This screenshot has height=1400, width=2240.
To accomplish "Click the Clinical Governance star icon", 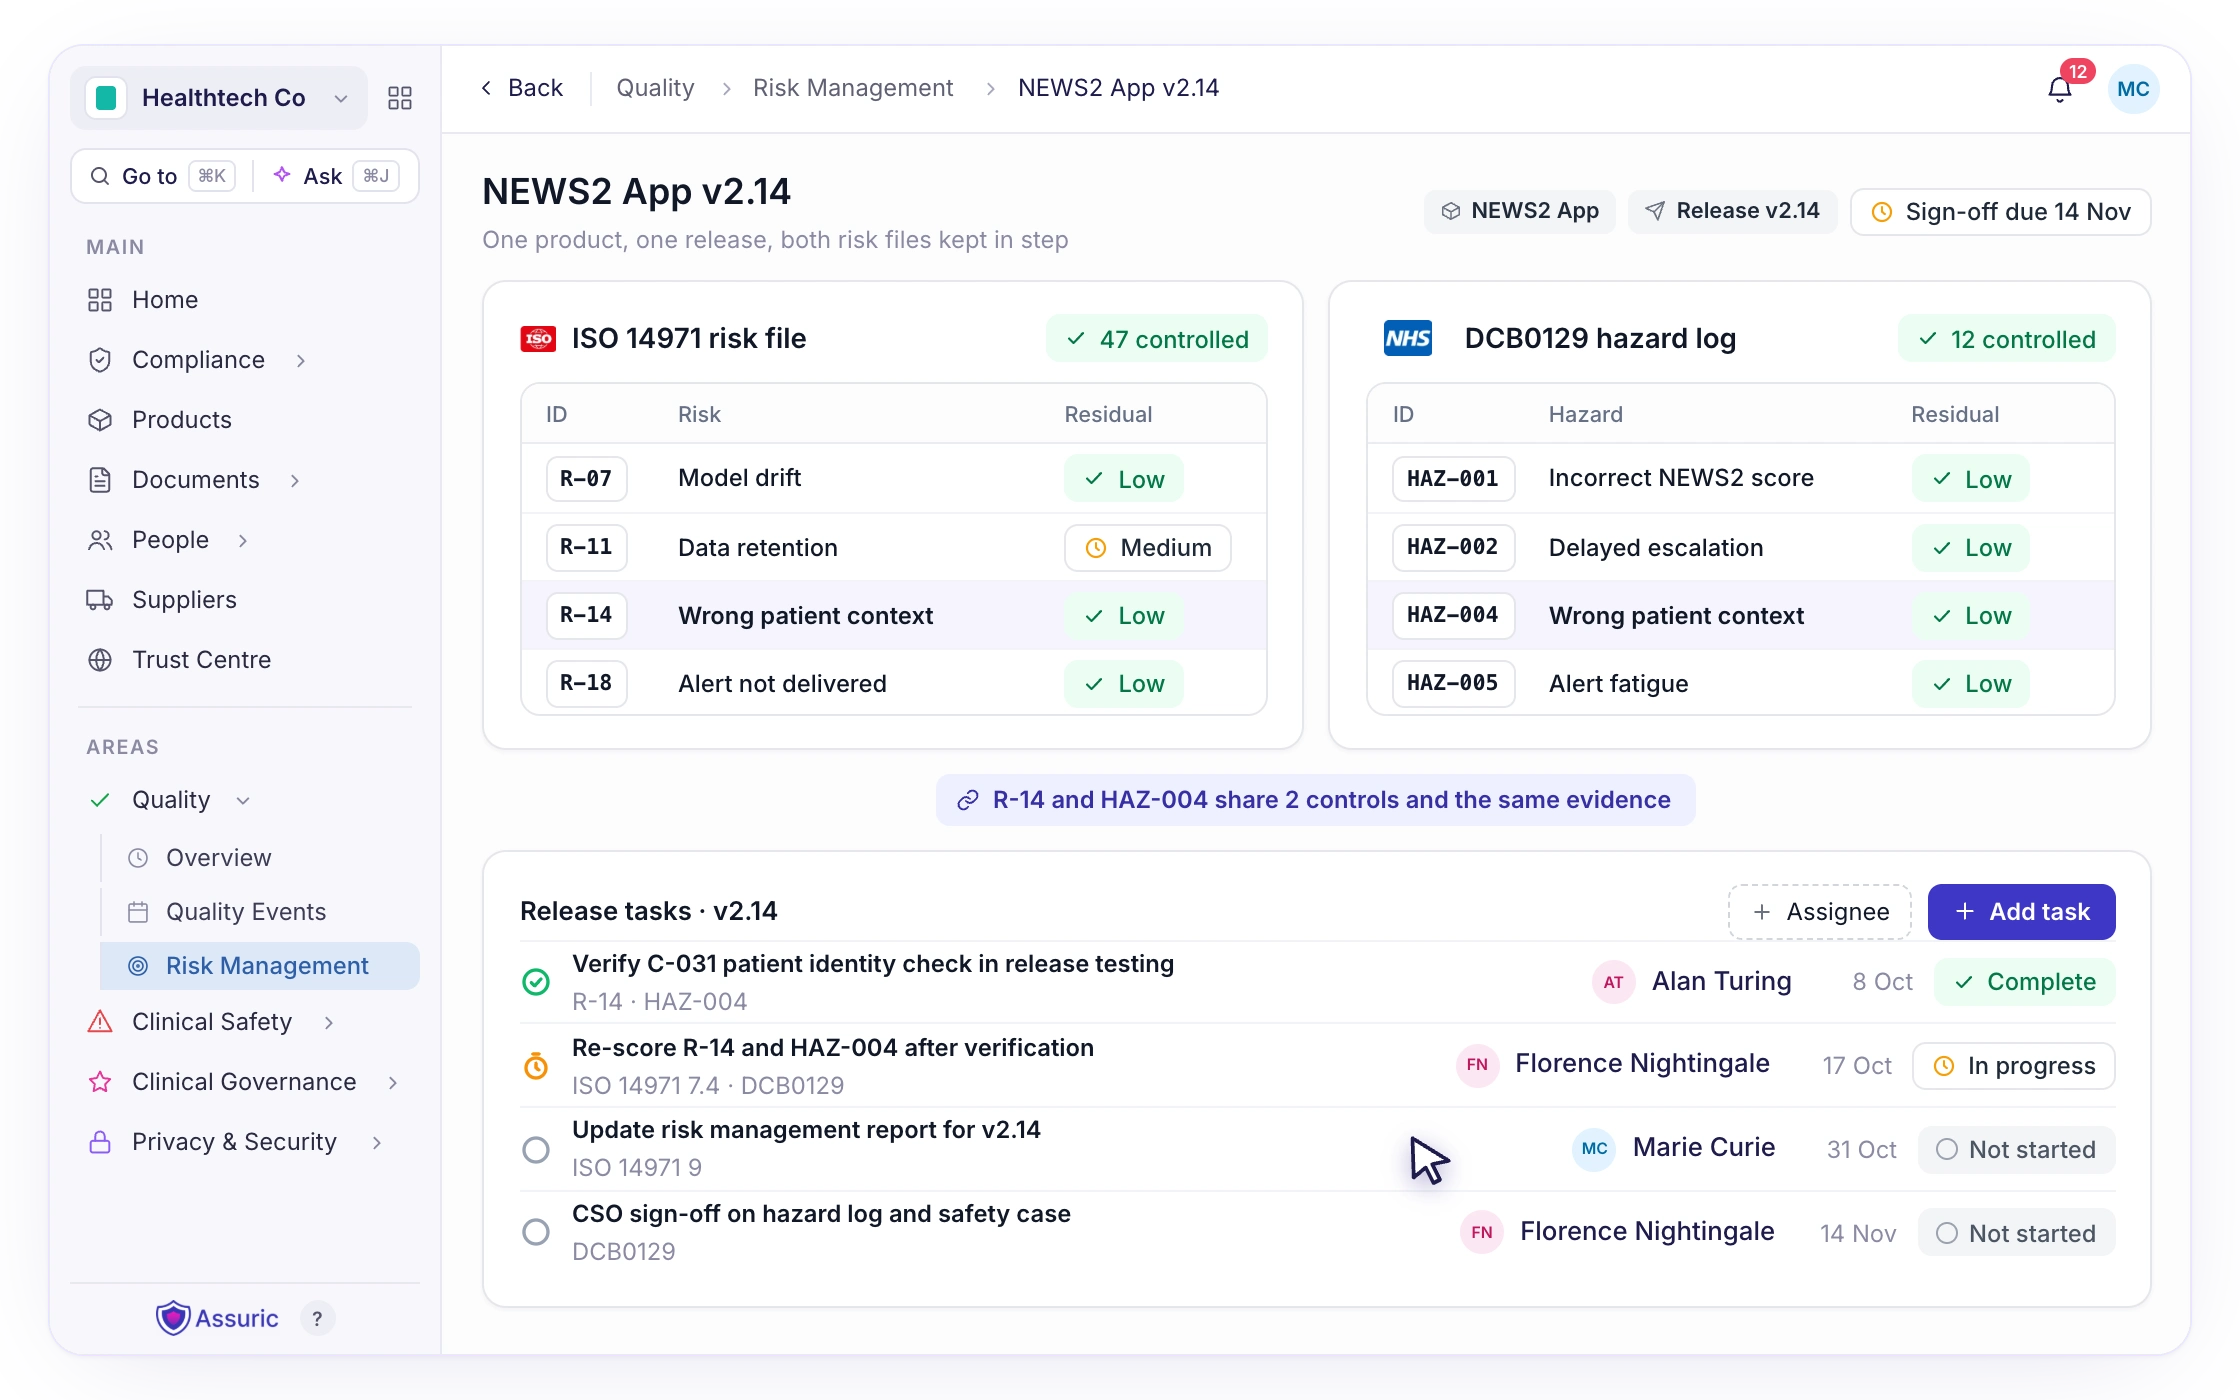I will [x=100, y=1082].
